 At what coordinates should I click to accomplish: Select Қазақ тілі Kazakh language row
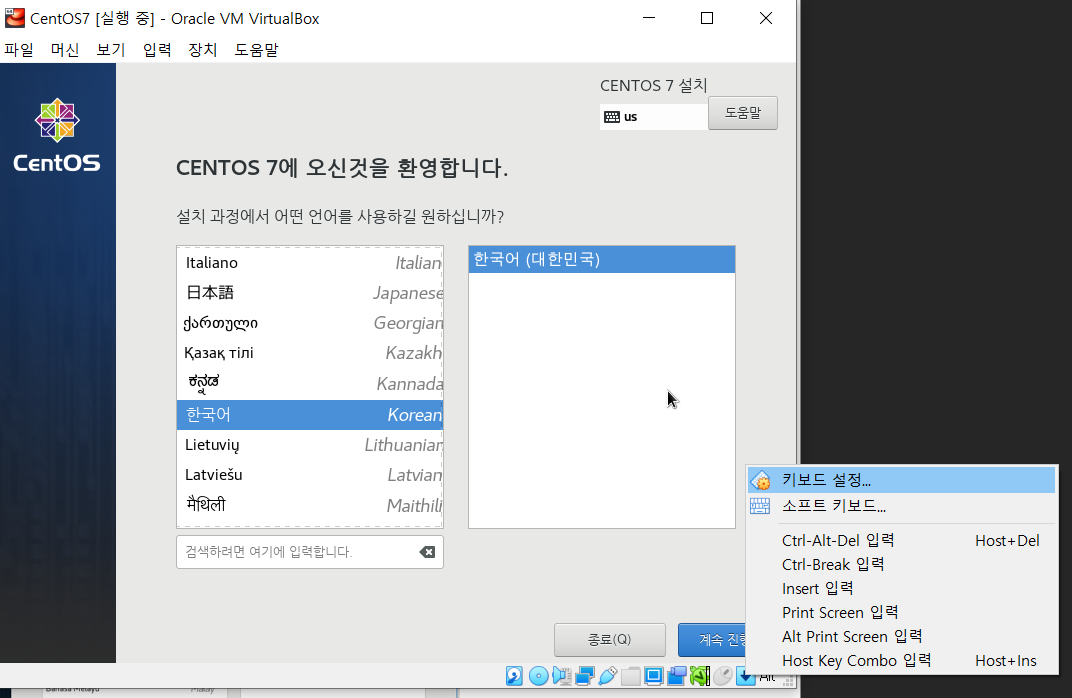310,353
